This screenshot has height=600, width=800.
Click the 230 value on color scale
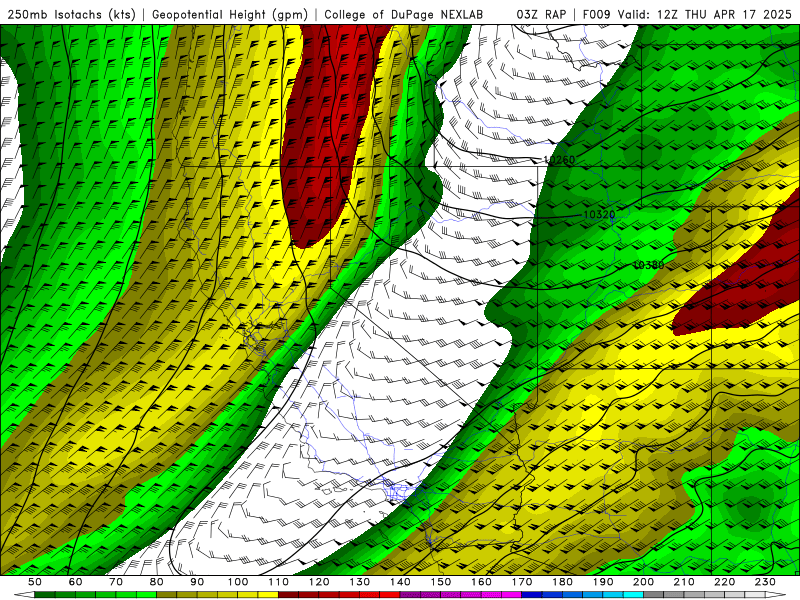point(765,582)
